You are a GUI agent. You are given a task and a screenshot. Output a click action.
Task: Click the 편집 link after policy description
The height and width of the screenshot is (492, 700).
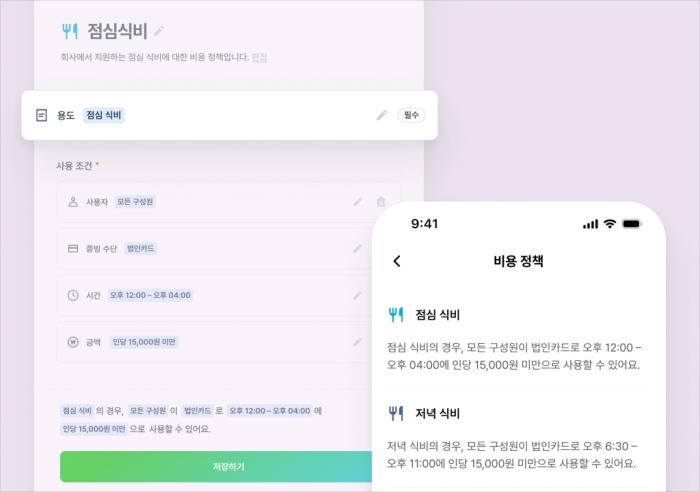[x=259, y=57]
